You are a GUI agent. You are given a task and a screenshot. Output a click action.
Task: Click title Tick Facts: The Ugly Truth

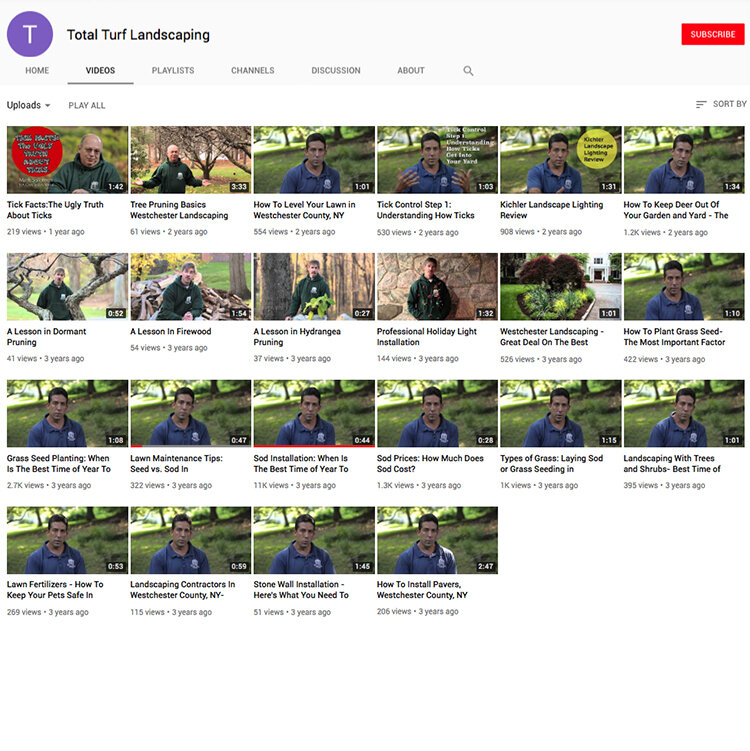(55, 210)
